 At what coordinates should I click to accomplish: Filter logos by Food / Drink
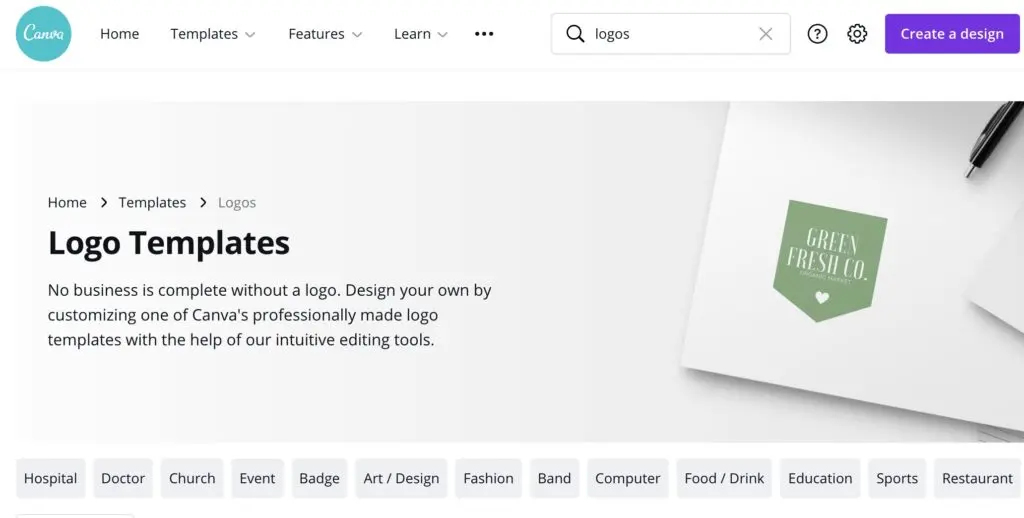coord(724,478)
